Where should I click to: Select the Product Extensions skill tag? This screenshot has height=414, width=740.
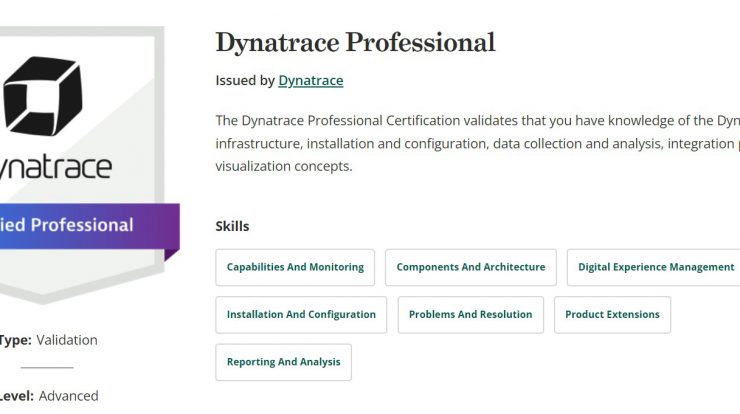pos(612,315)
